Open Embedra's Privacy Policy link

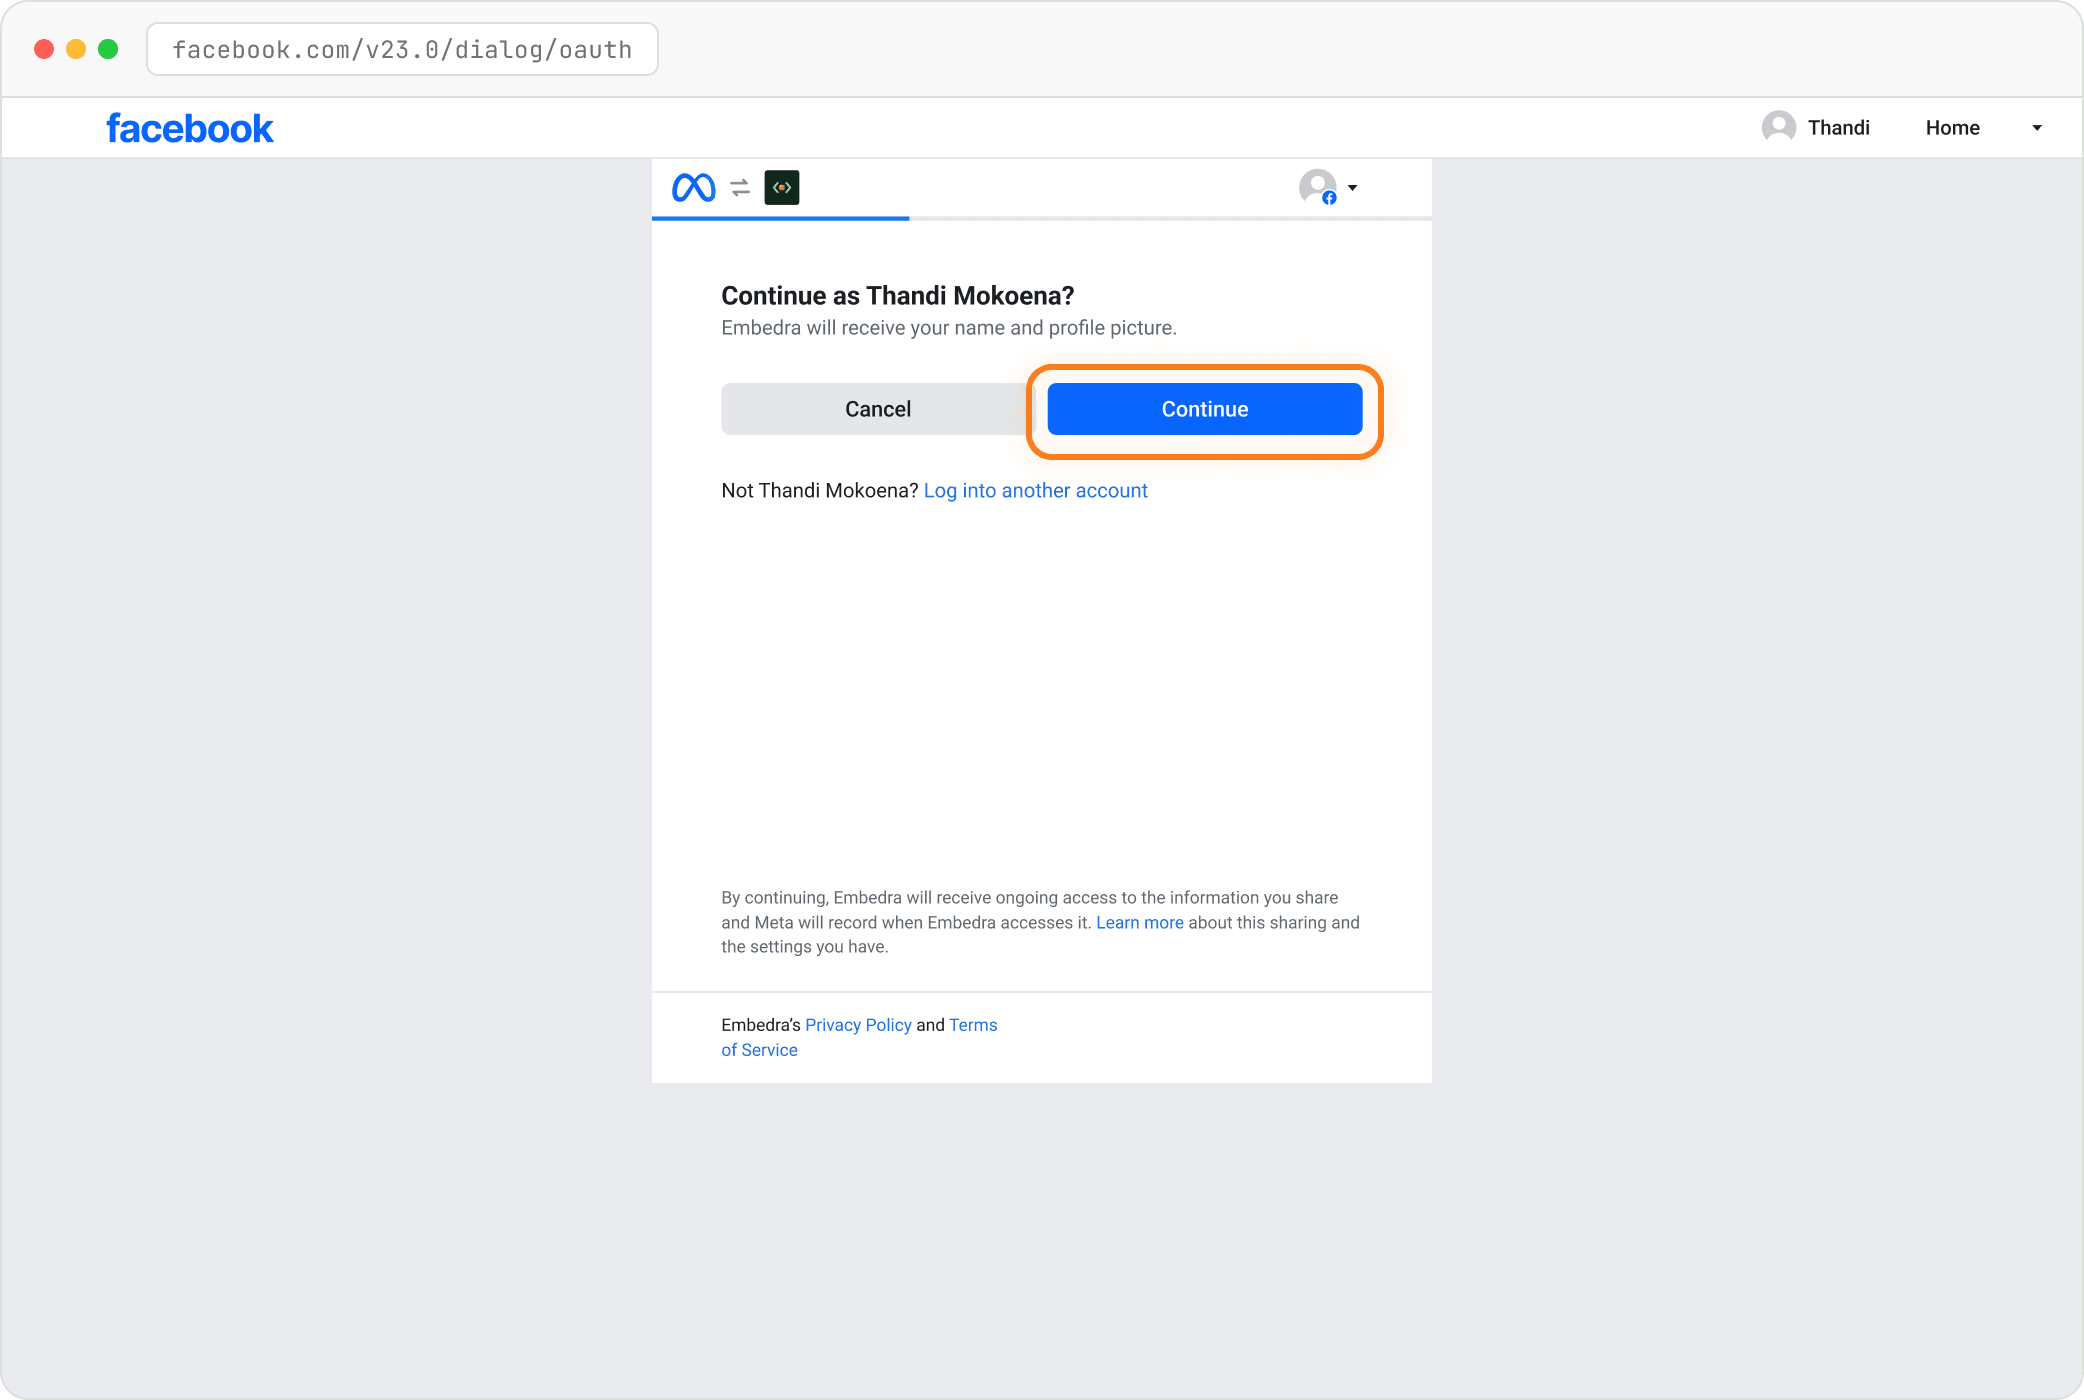pos(858,1025)
